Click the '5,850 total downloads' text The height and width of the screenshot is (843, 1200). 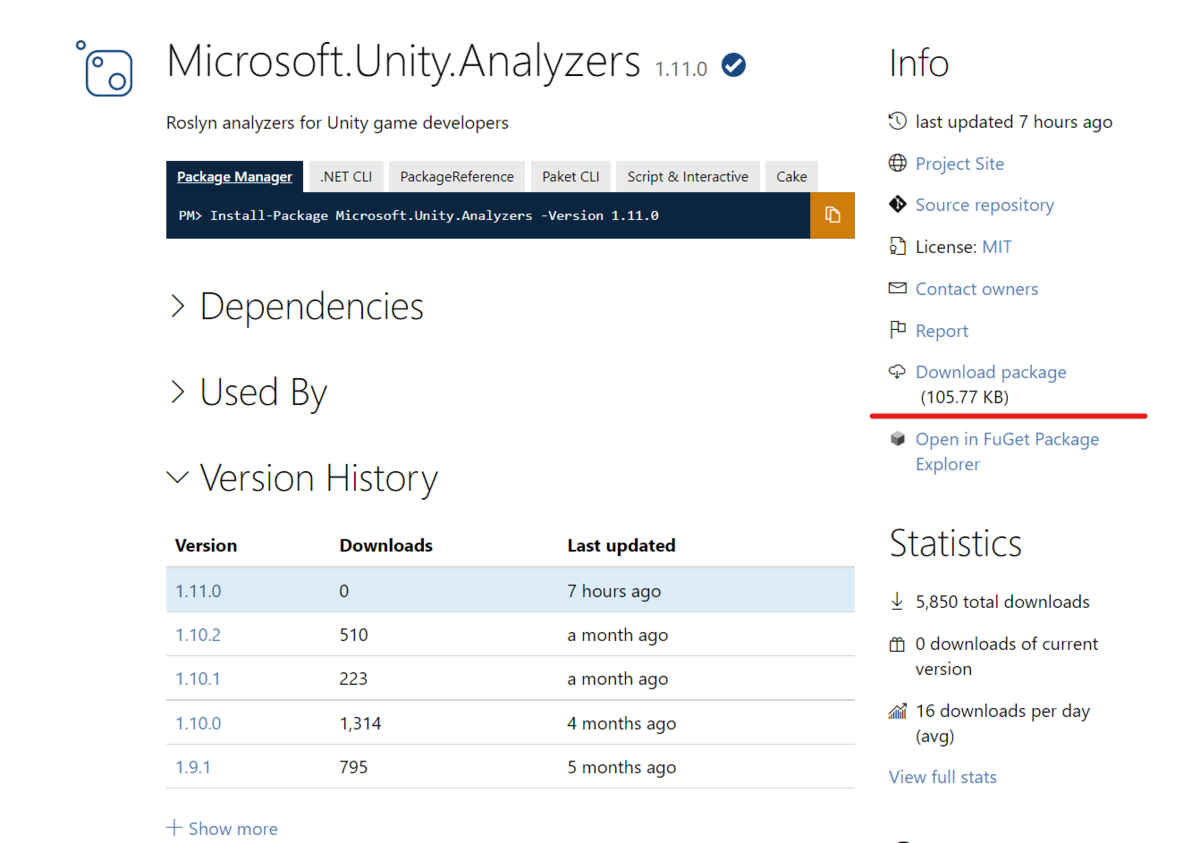click(x=1003, y=601)
